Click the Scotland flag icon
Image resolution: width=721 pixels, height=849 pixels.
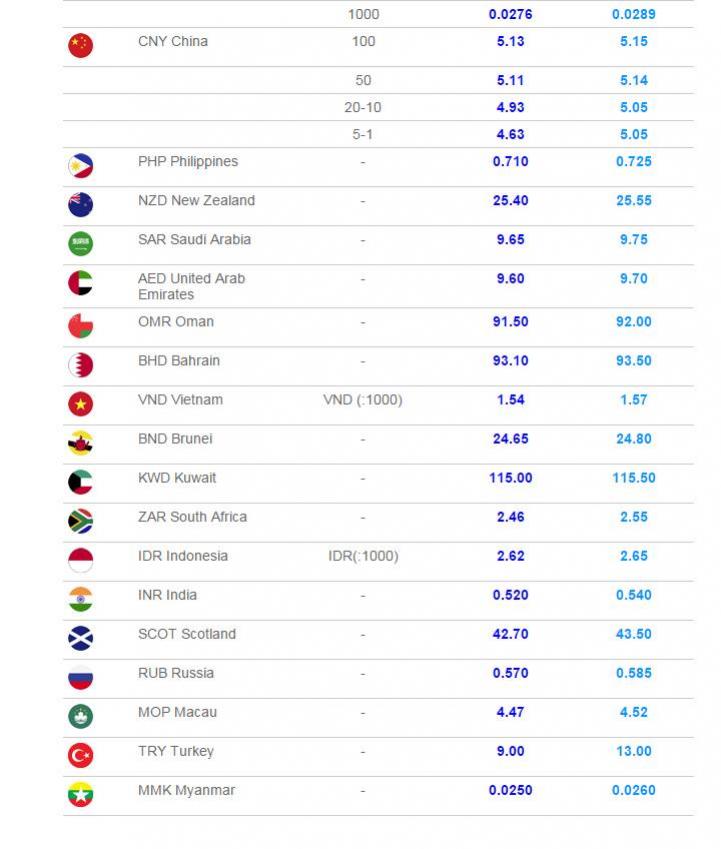(81, 638)
